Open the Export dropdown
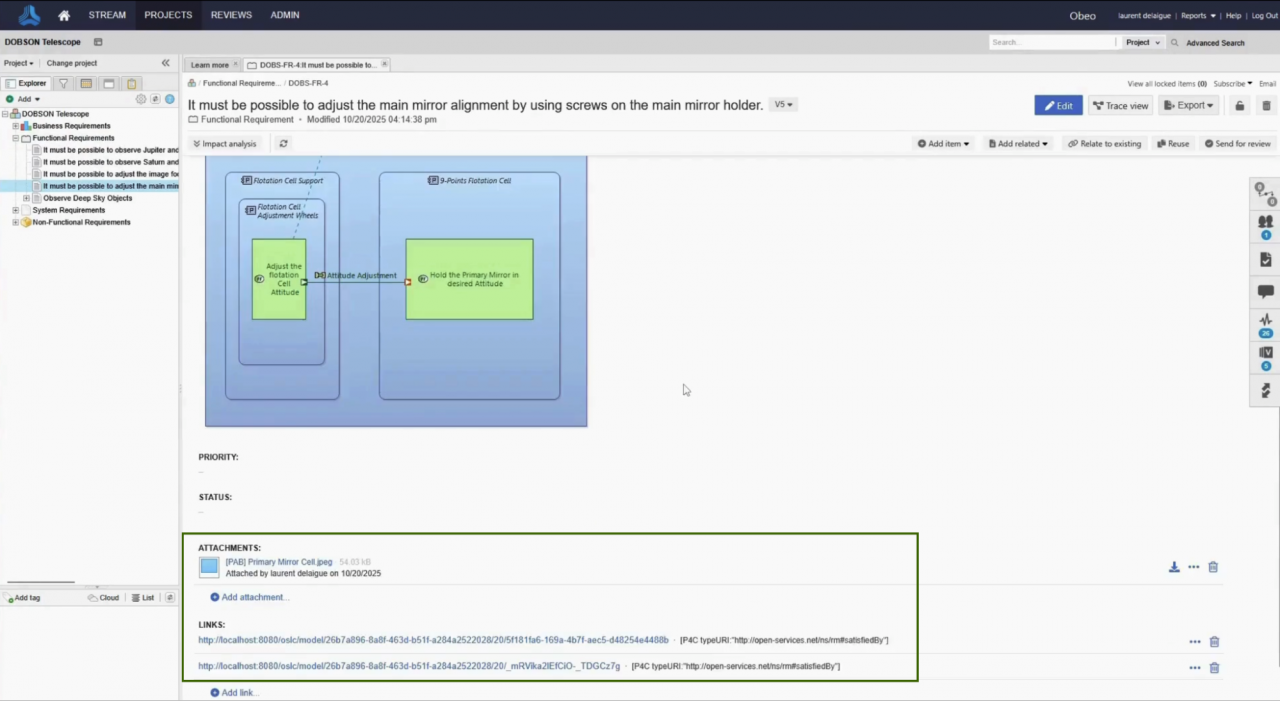The width and height of the screenshot is (1280, 701). tap(1188, 106)
